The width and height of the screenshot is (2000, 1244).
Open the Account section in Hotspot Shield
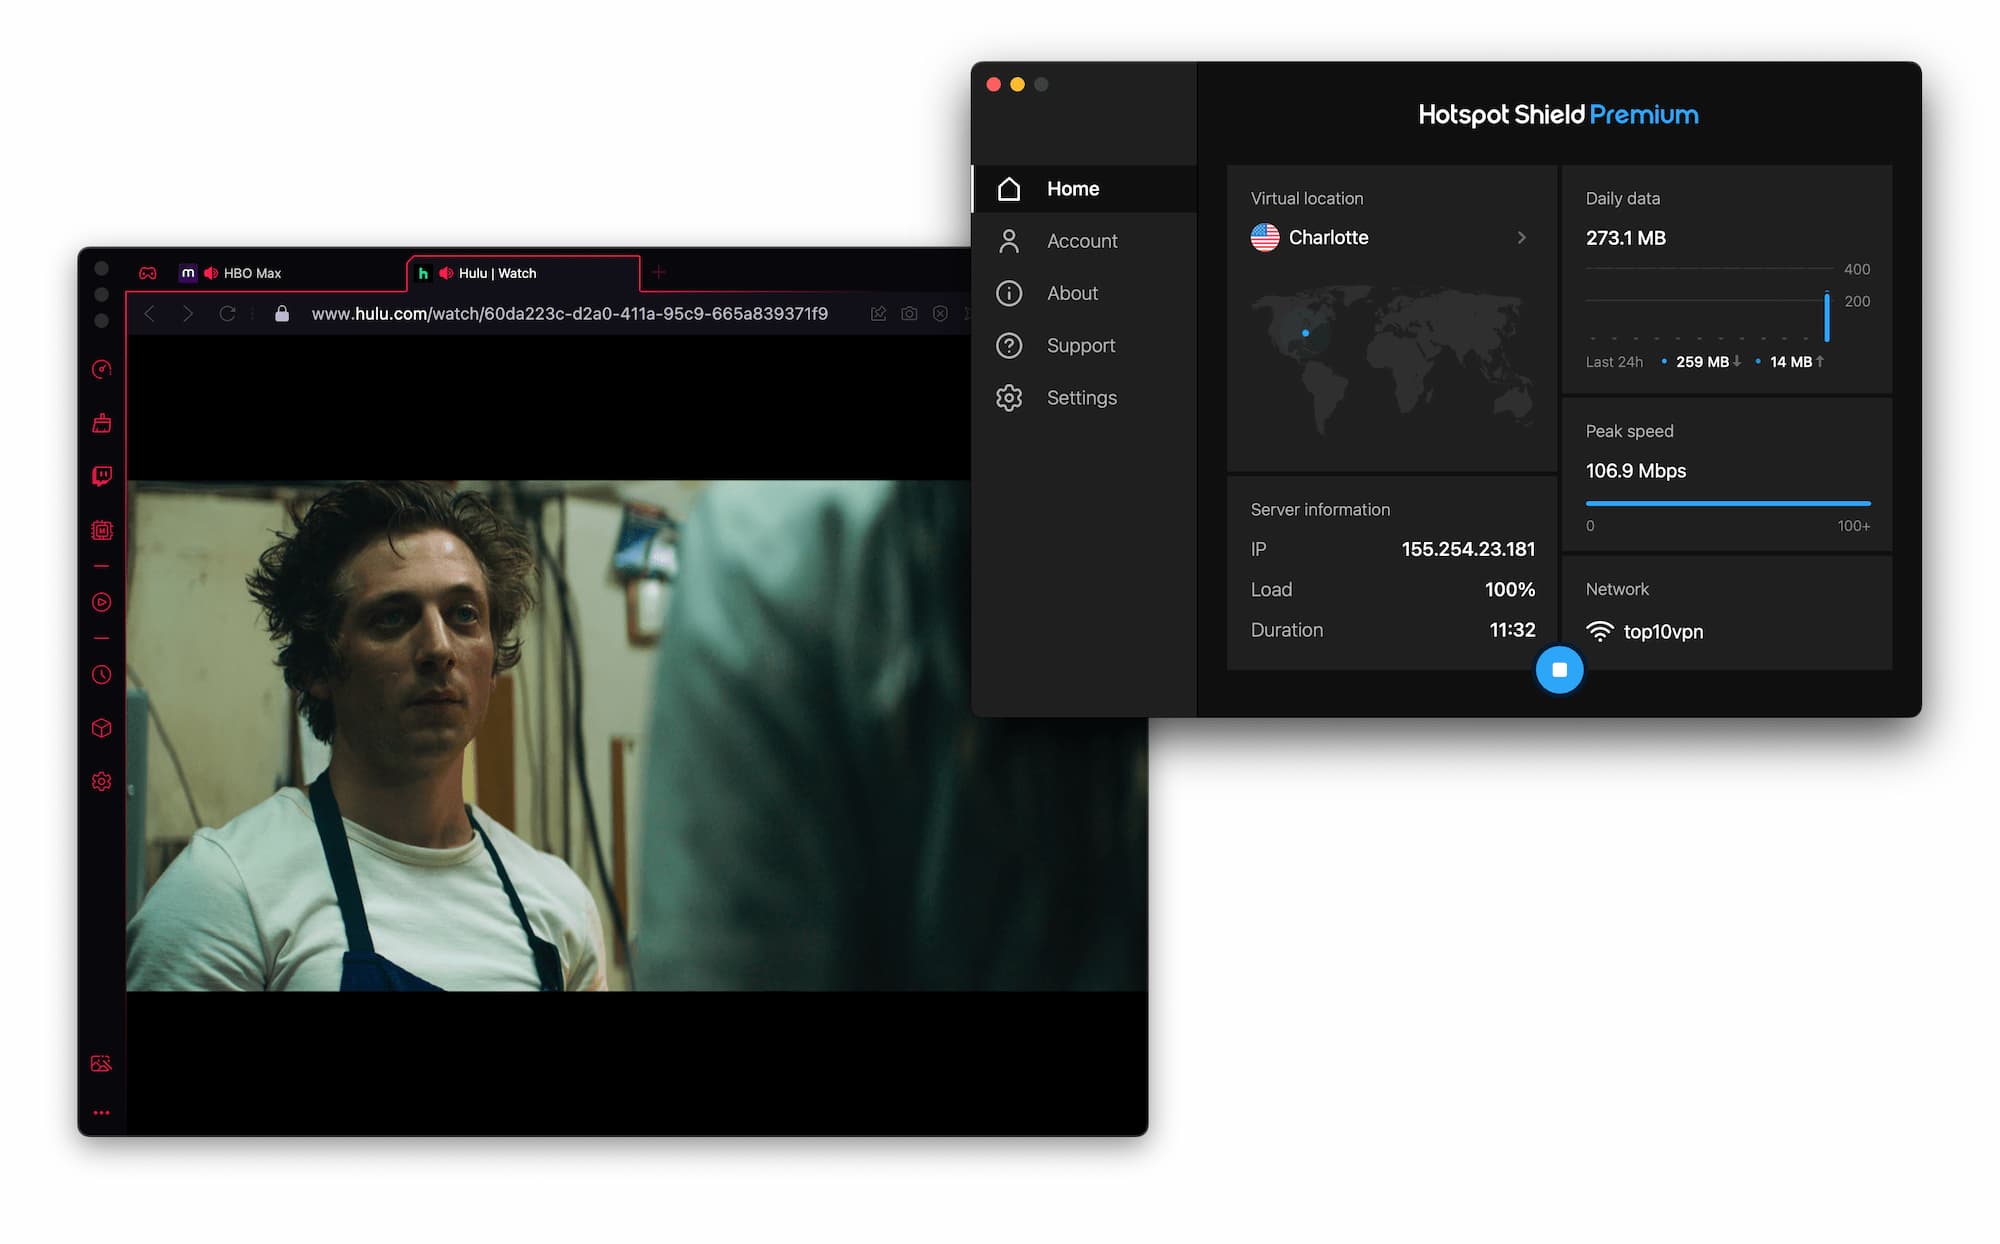click(x=1080, y=239)
